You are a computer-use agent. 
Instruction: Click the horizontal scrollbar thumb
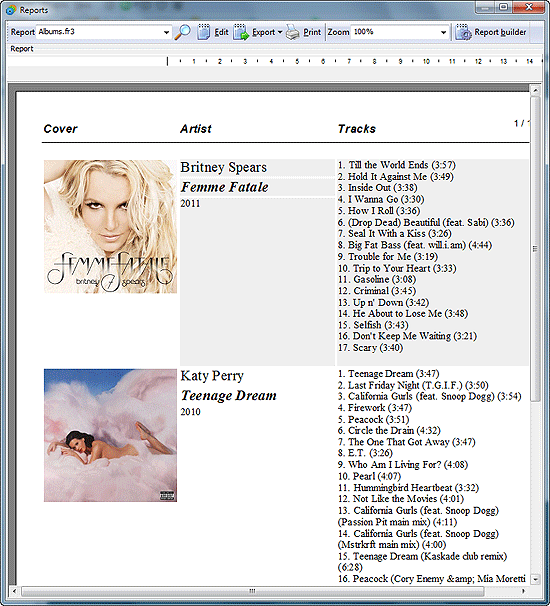(x=252, y=591)
